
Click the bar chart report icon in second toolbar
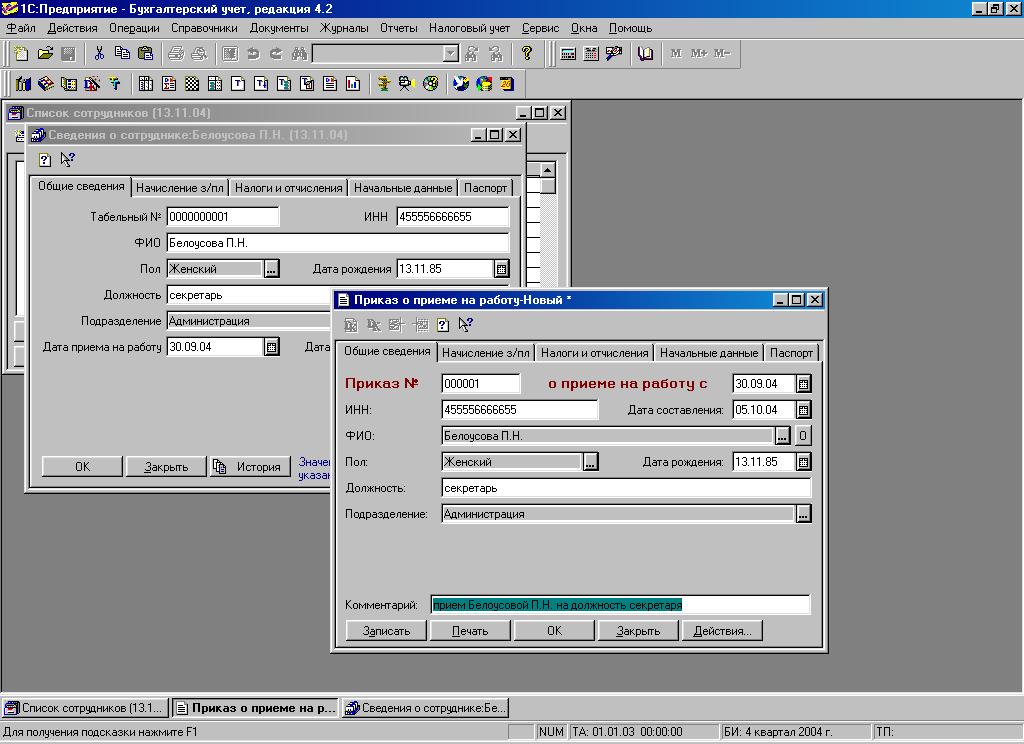pyautogui.click(x=353, y=84)
